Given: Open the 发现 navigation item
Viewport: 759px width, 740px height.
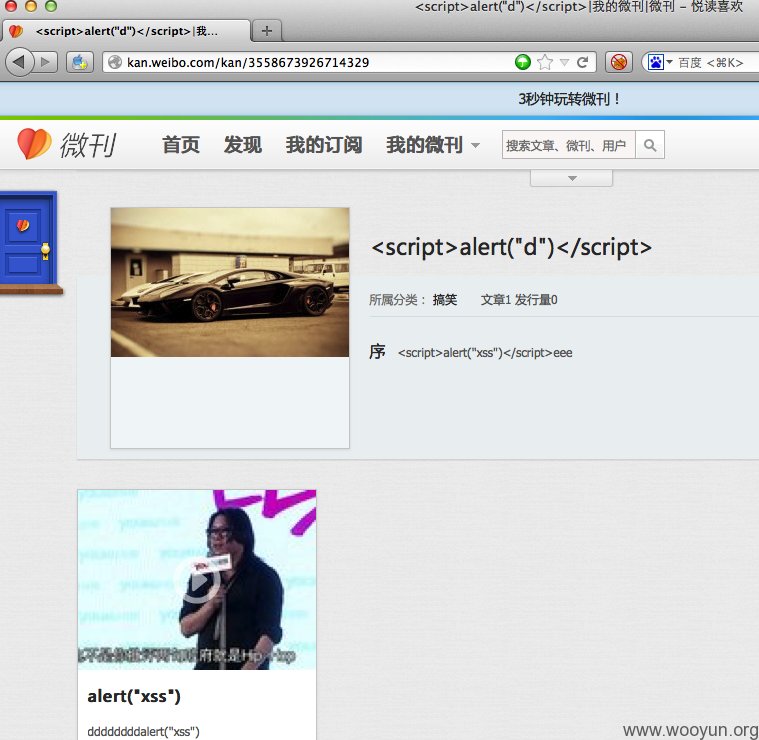Looking at the screenshot, I should [243, 145].
